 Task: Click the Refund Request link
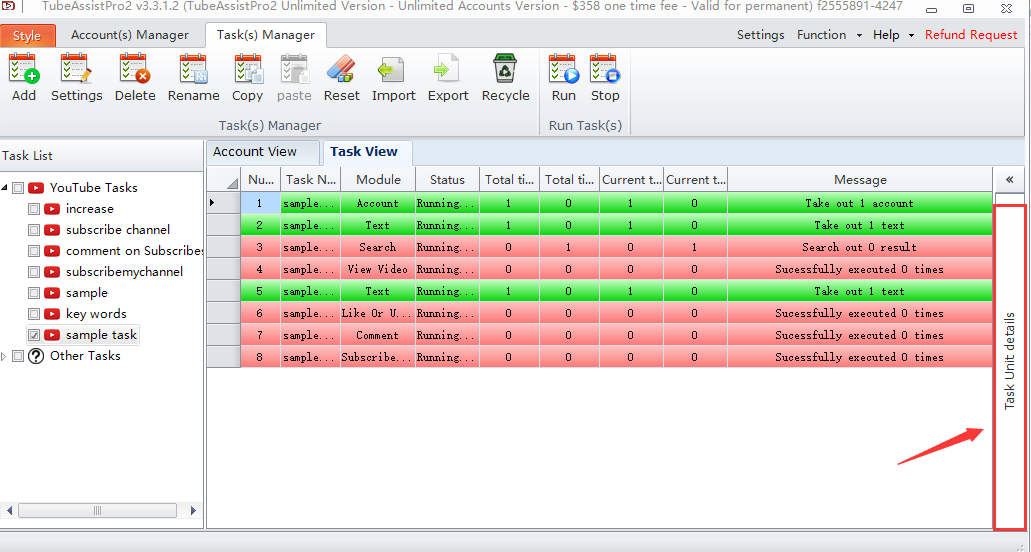[970, 35]
